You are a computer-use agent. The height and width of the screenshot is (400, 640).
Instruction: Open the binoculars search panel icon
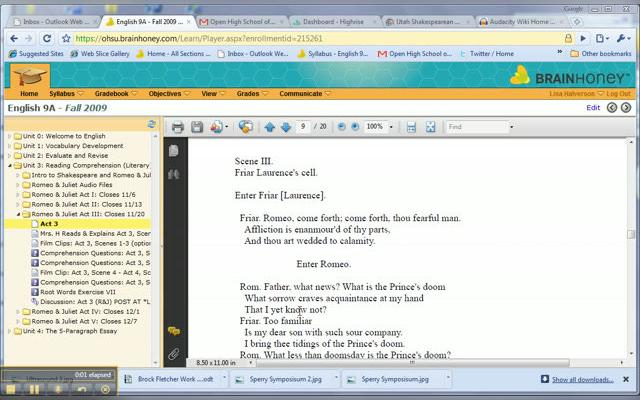(x=174, y=174)
